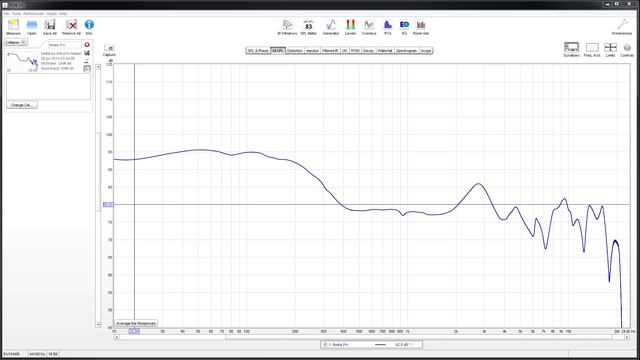This screenshot has width=640, height=360.
Task: Toggle the Beats Pro trace checkbox in legend
Action: tap(325, 345)
